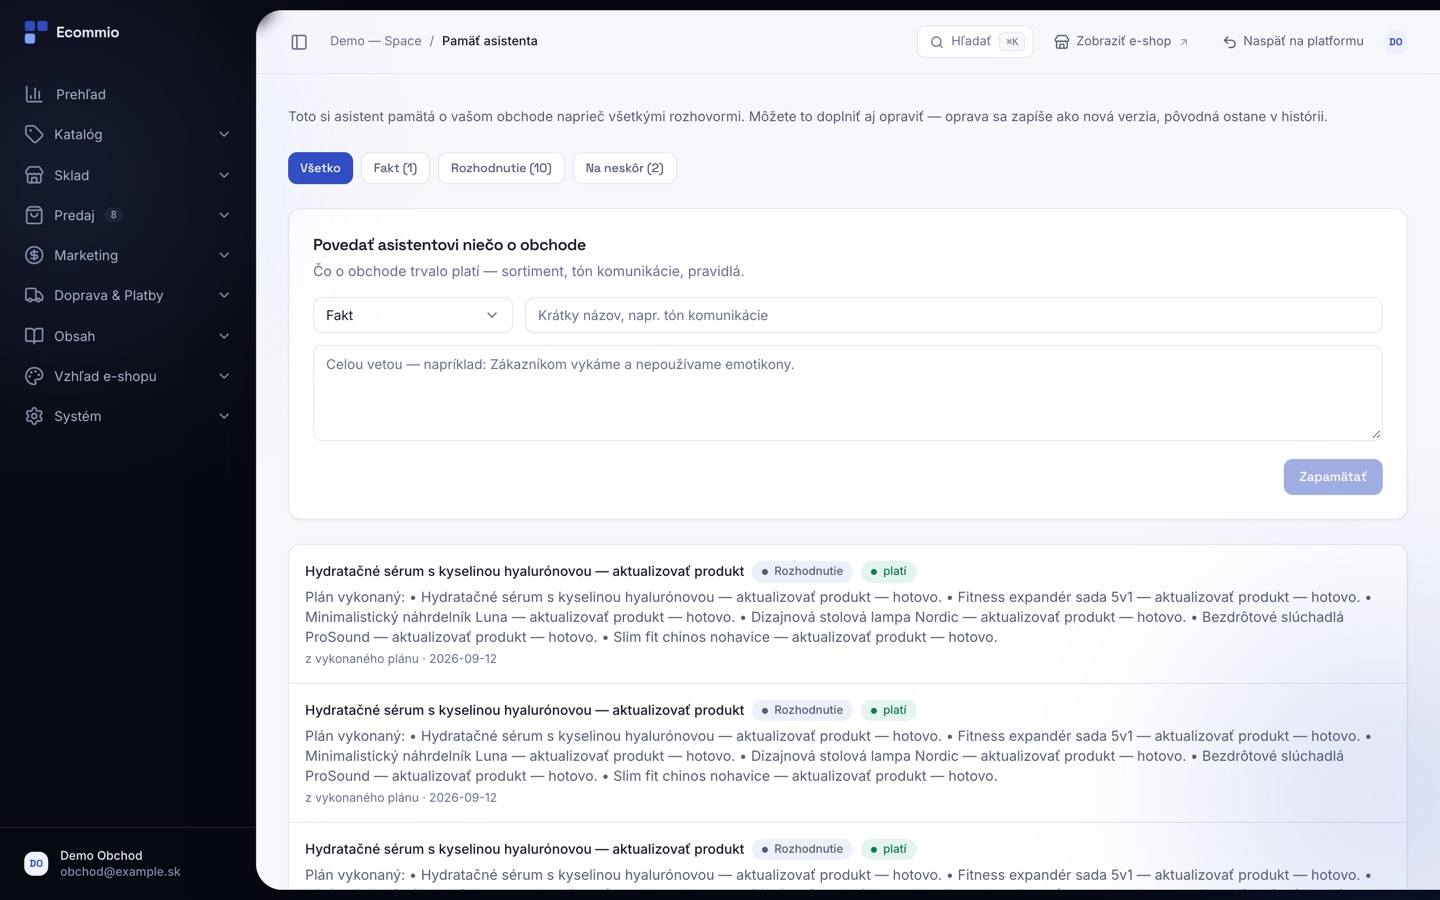Switch to the Rozhodnutie (10) tab
Image resolution: width=1440 pixels, height=900 pixels.
point(501,168)
